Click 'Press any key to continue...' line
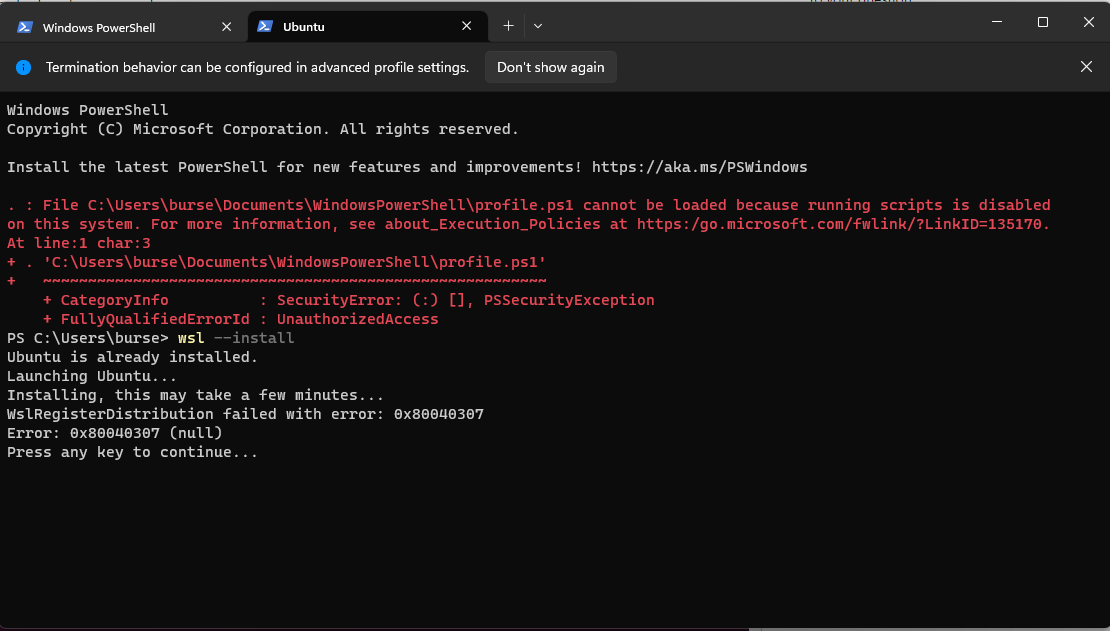This screenshot has width=1110, height=631. [132, 452]
